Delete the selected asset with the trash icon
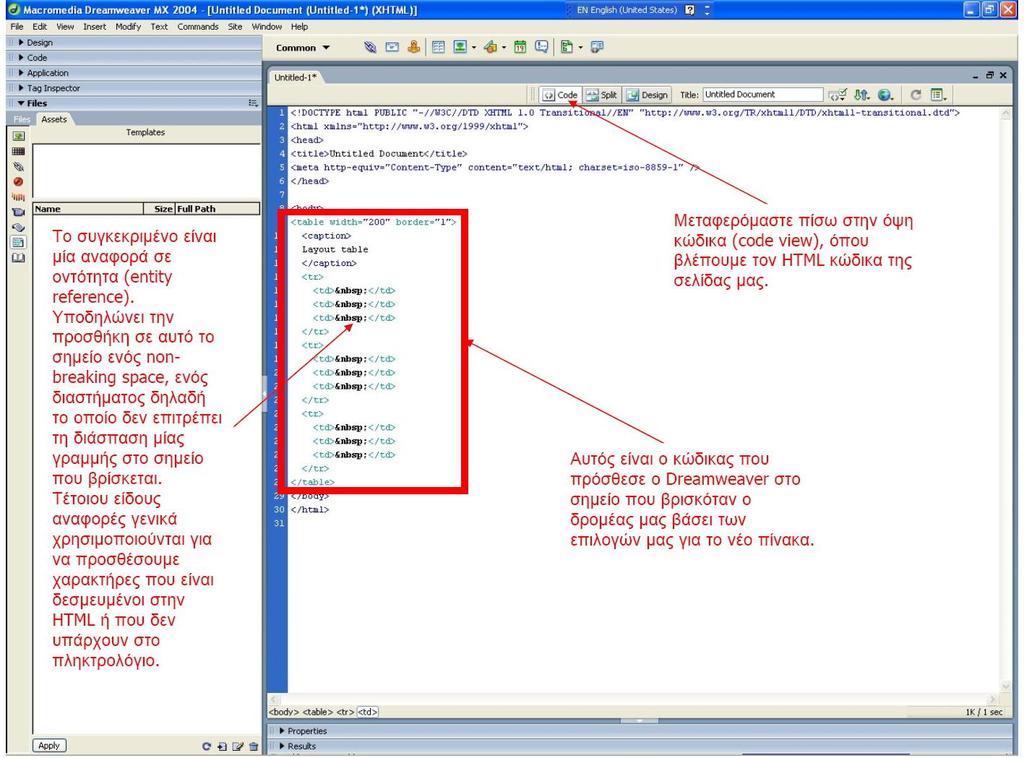The height and width of the screenshot is (758, 1024). click(253, 746)
